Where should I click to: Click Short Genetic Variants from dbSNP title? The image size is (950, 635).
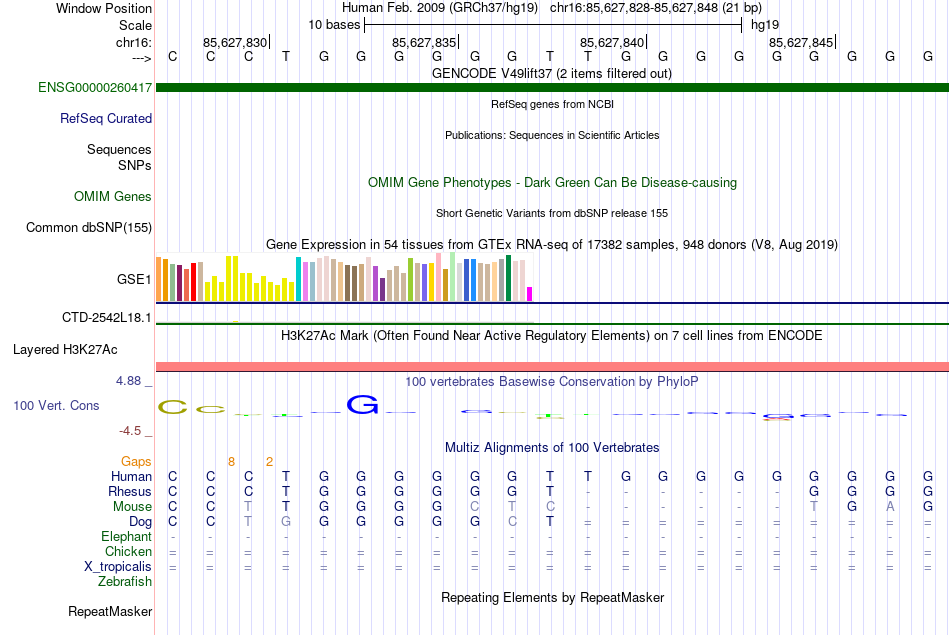(x=552, y=213)
